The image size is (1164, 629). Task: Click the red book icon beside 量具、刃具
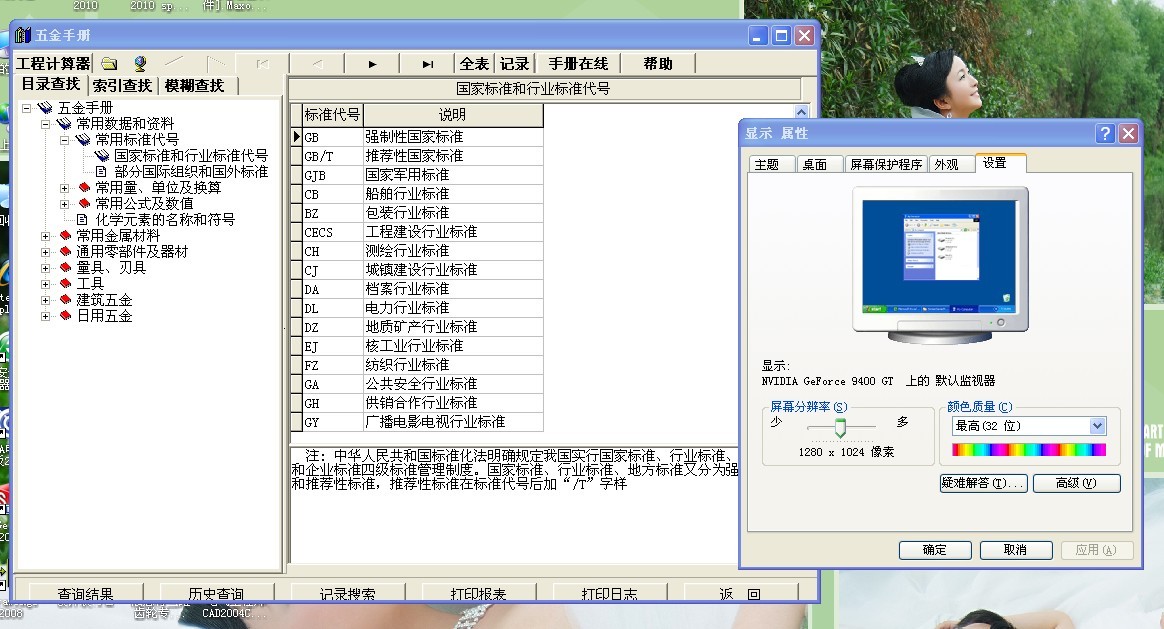click(x=65, y=267)
